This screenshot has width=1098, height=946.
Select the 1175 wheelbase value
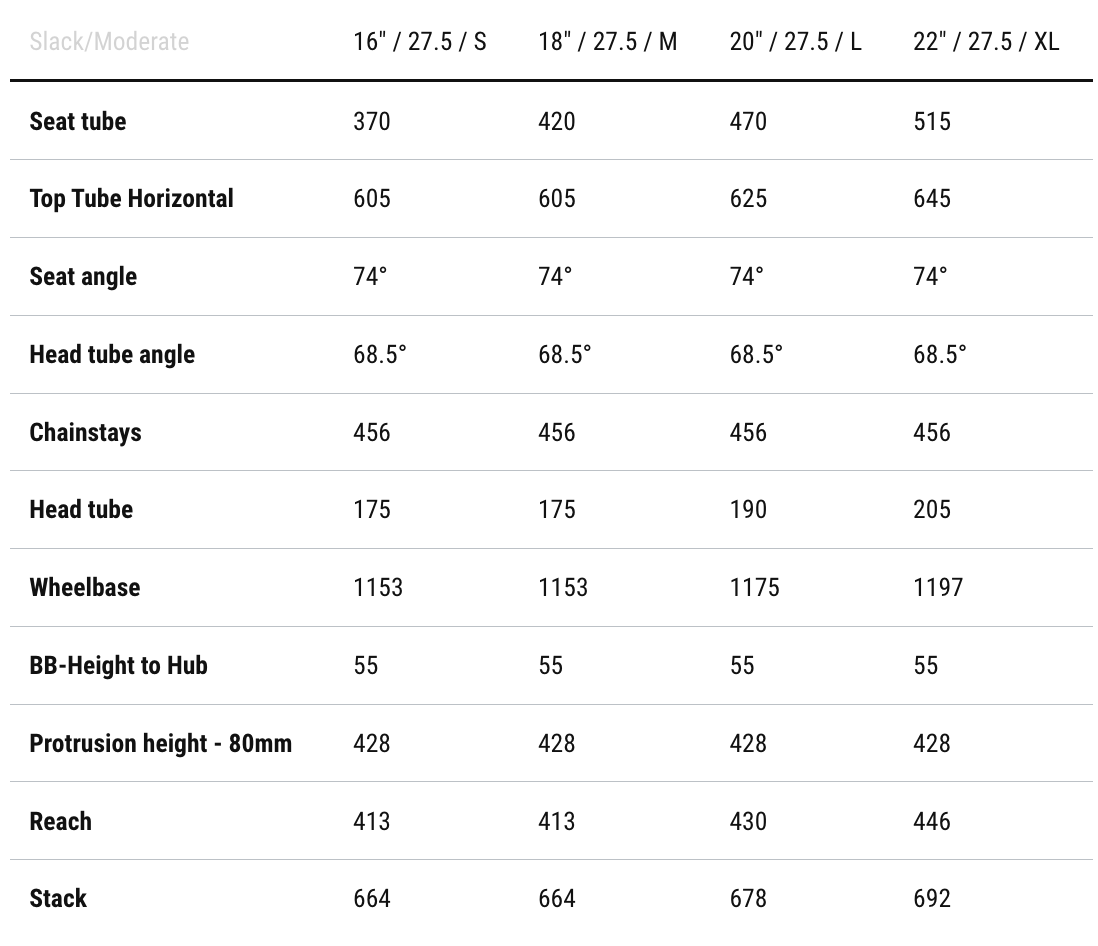click(754, 587)
